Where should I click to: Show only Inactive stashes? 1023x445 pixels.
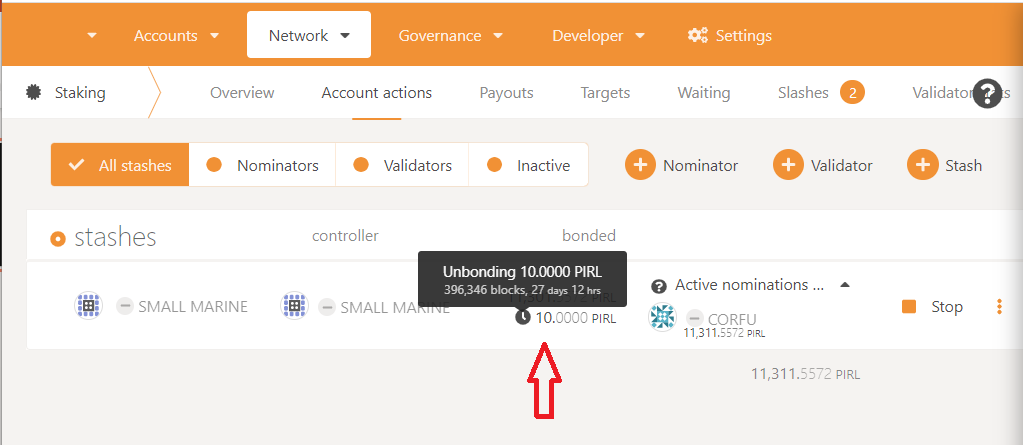[528, 165]
